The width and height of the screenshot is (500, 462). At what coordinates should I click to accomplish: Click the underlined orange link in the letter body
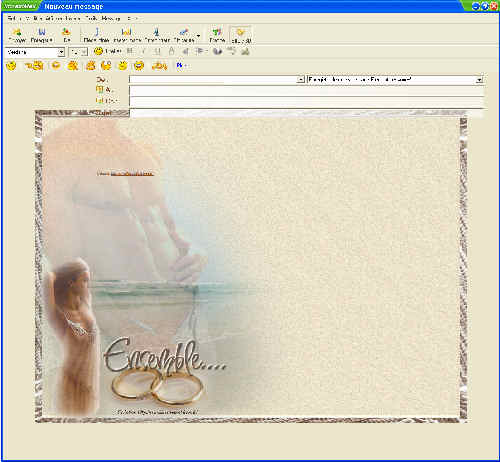[x=132, y=173]
